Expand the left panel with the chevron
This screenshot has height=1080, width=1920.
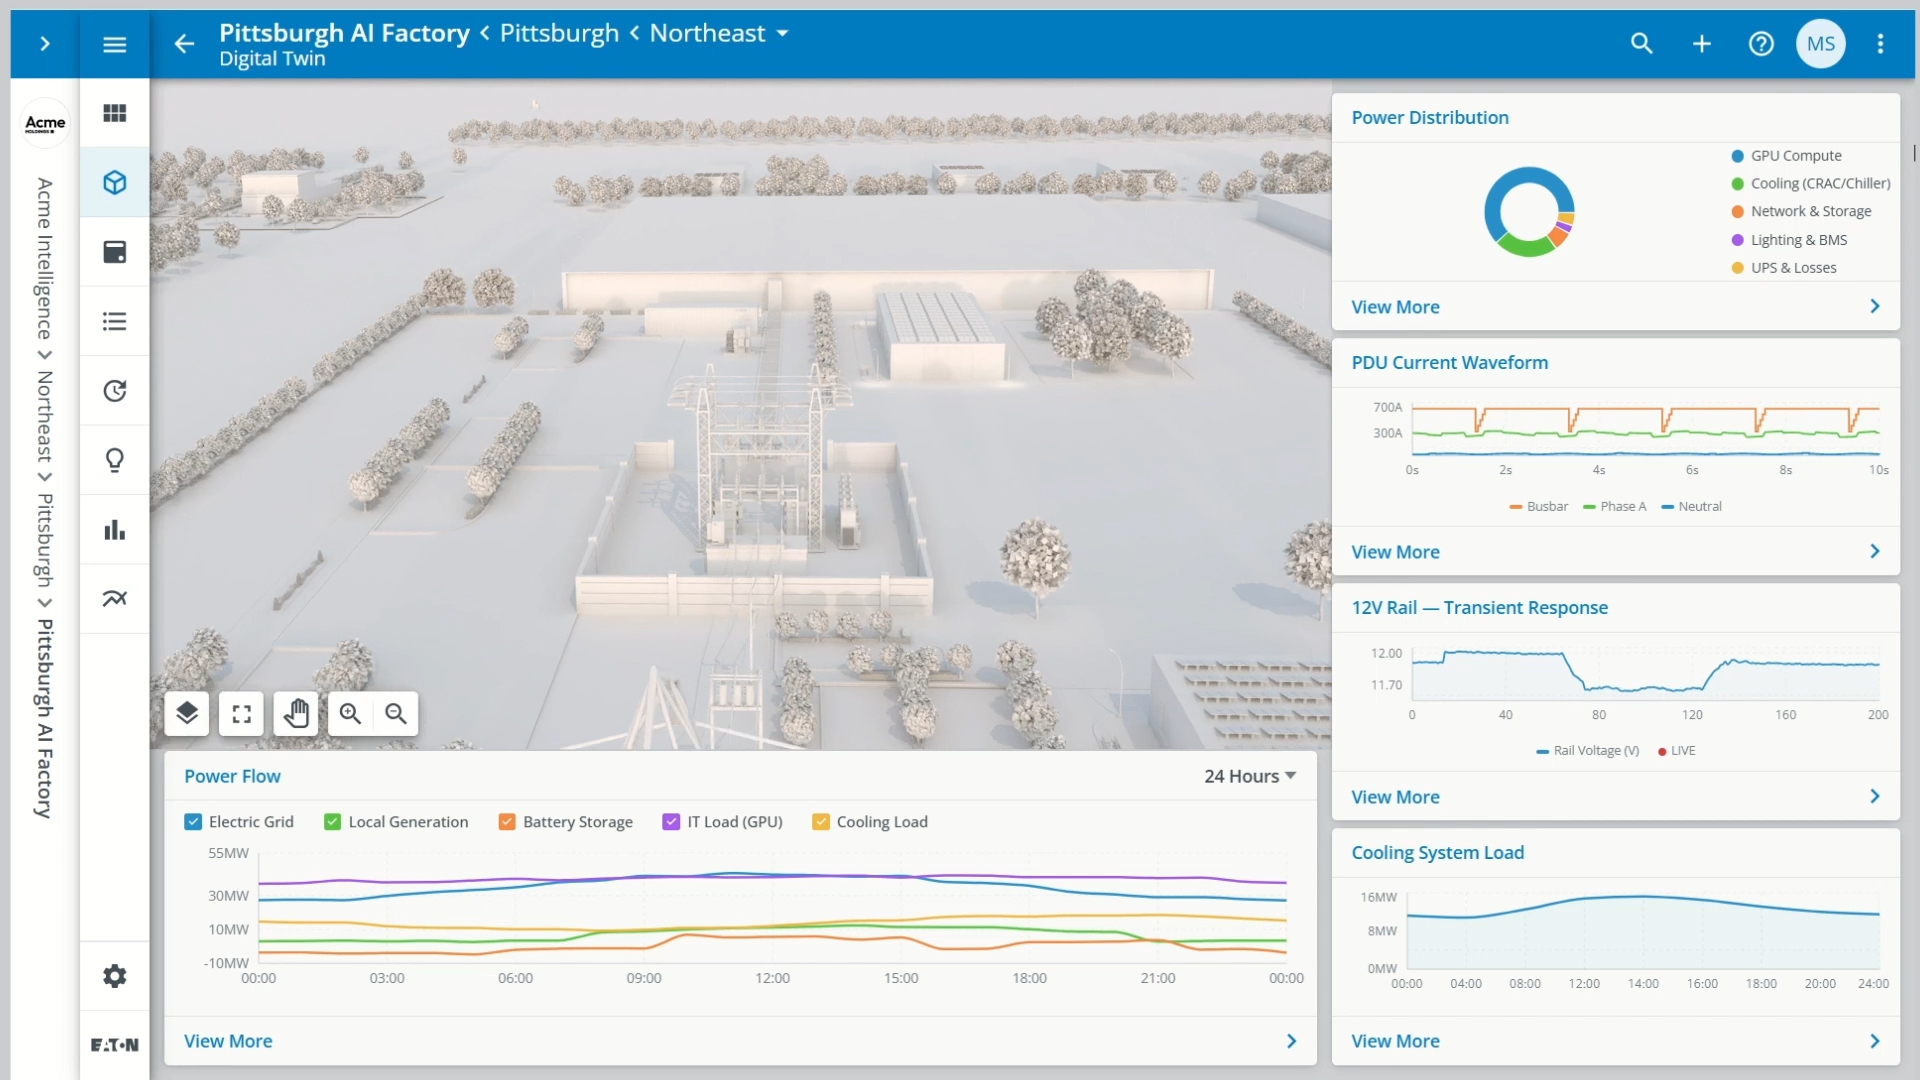click(x=45, y=44)
